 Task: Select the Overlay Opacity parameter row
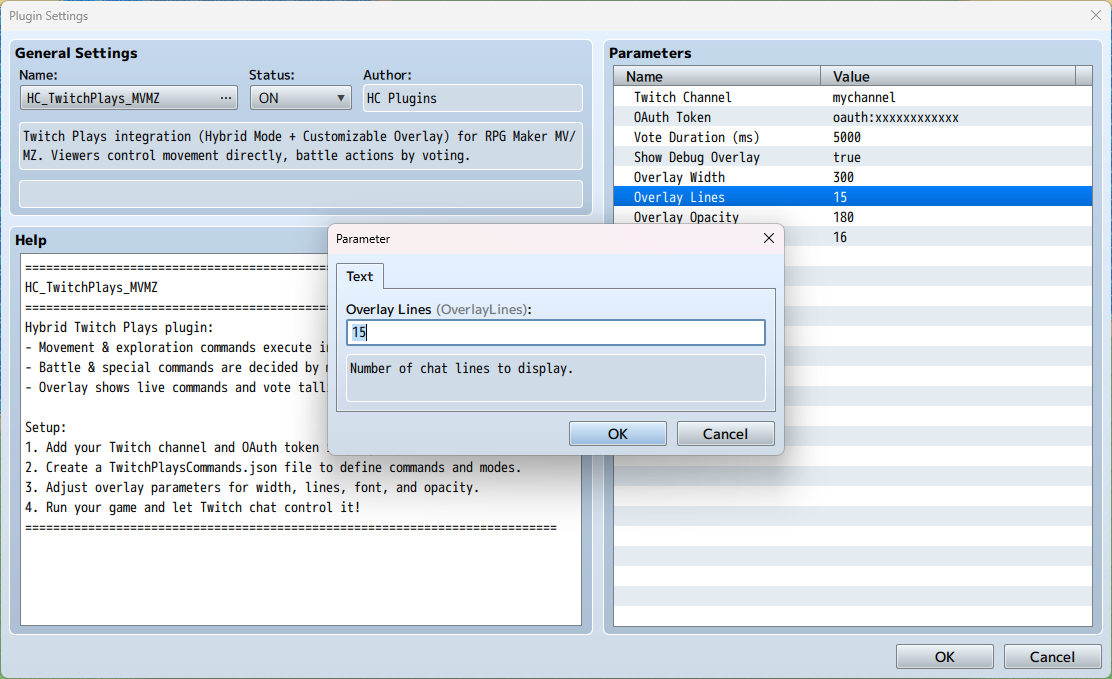pyautogui.click(x=852, y=216)
